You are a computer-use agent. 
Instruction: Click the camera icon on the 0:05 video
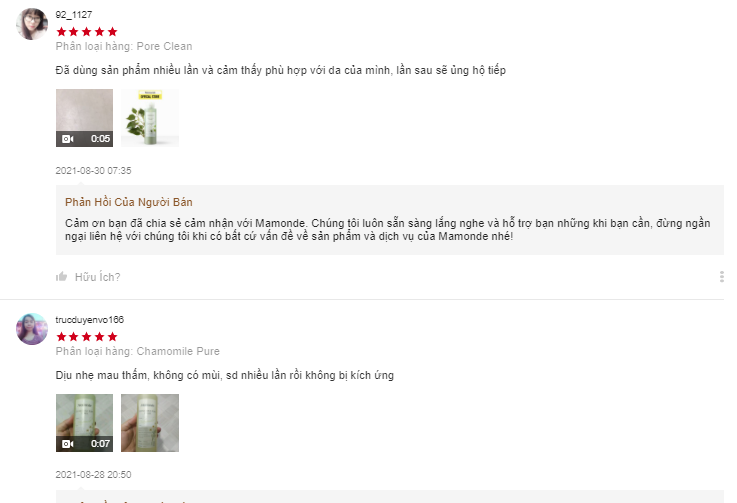pyautogui.click(x=68, y=139)
